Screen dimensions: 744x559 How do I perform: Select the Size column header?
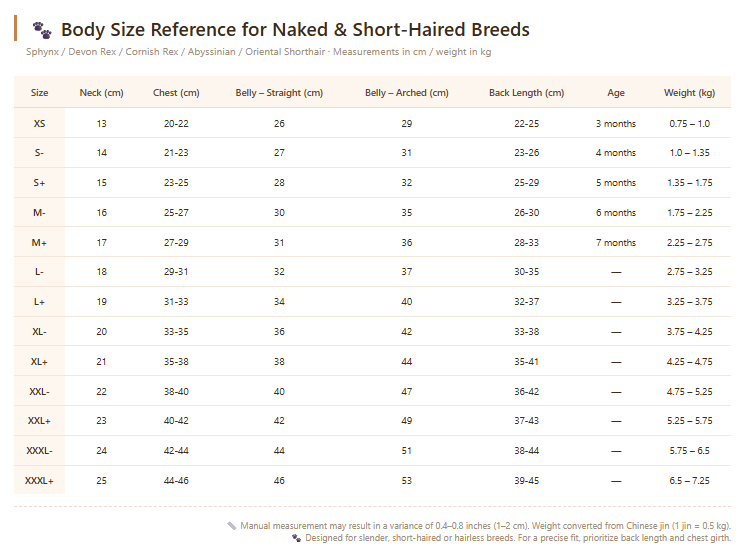[39, 93]
